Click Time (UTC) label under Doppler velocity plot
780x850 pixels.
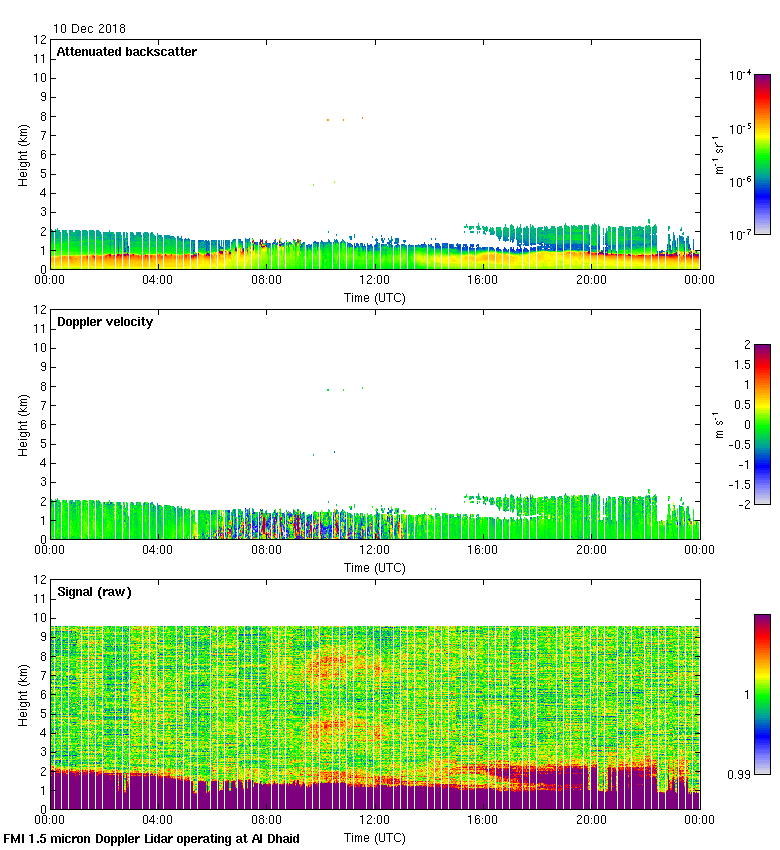tap(375, 567)
